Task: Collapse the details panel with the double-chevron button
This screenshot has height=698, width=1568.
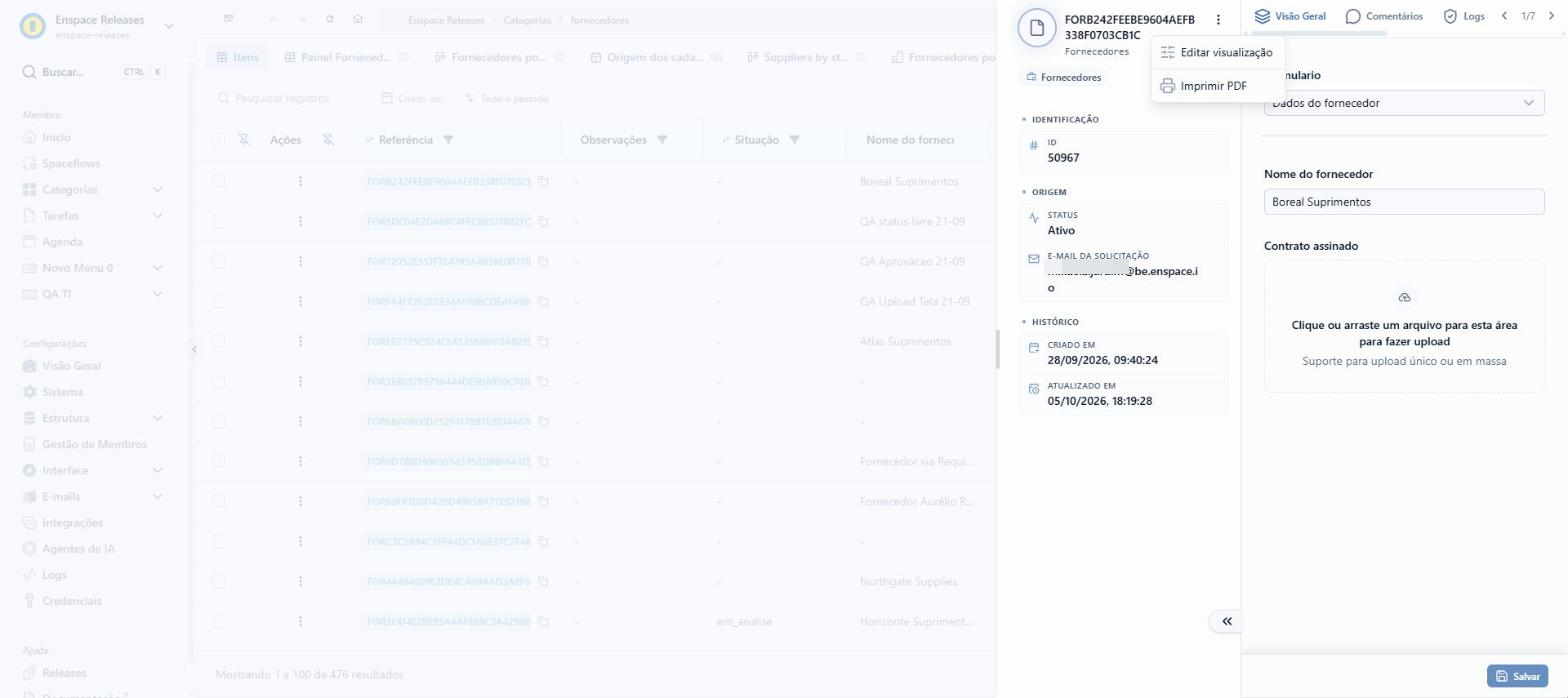Action: 1226,621
